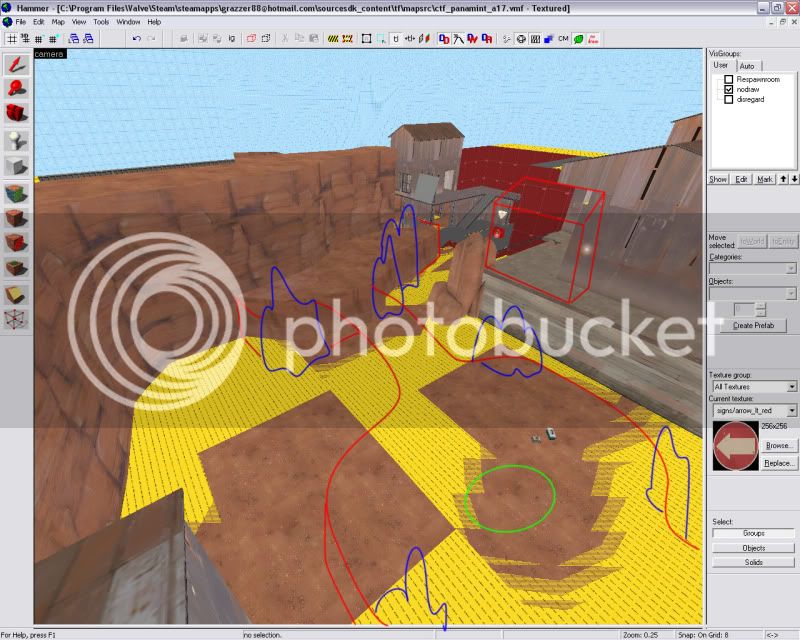The image size is (800, 640).
Task: Click the red Hide Selected Objects icon
Action: [251, 39]
